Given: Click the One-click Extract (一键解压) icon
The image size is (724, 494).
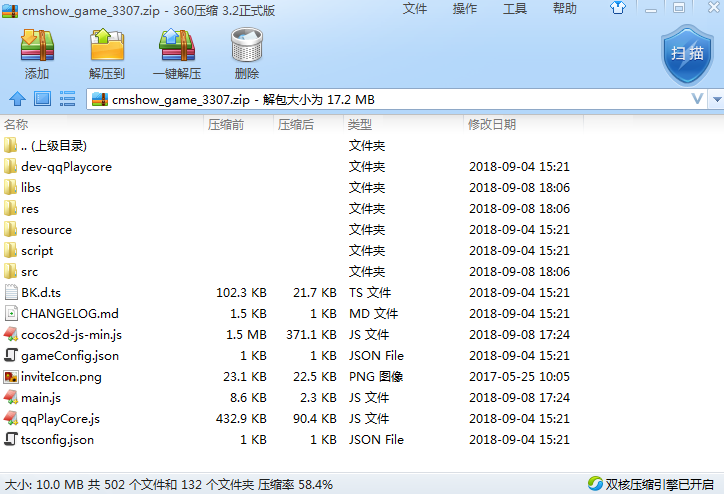Looking at the screenshot, I should (177, 45).
